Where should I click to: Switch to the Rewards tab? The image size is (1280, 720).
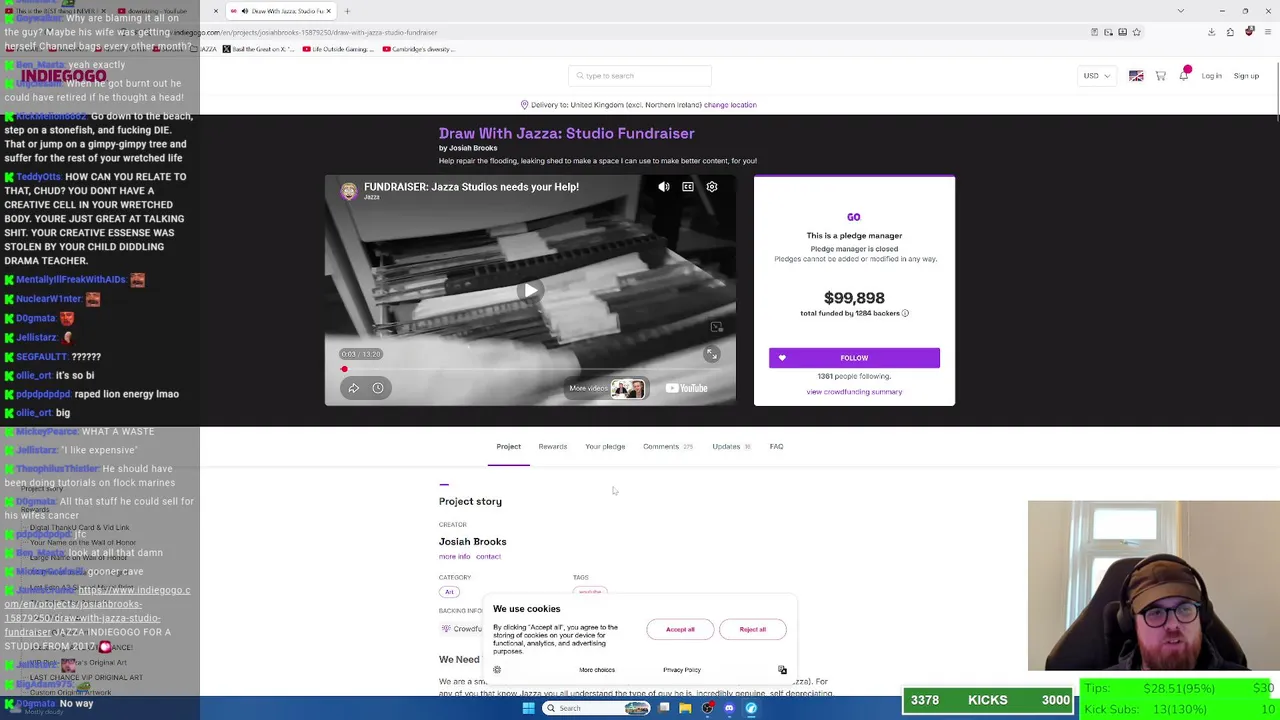(552, 447)
